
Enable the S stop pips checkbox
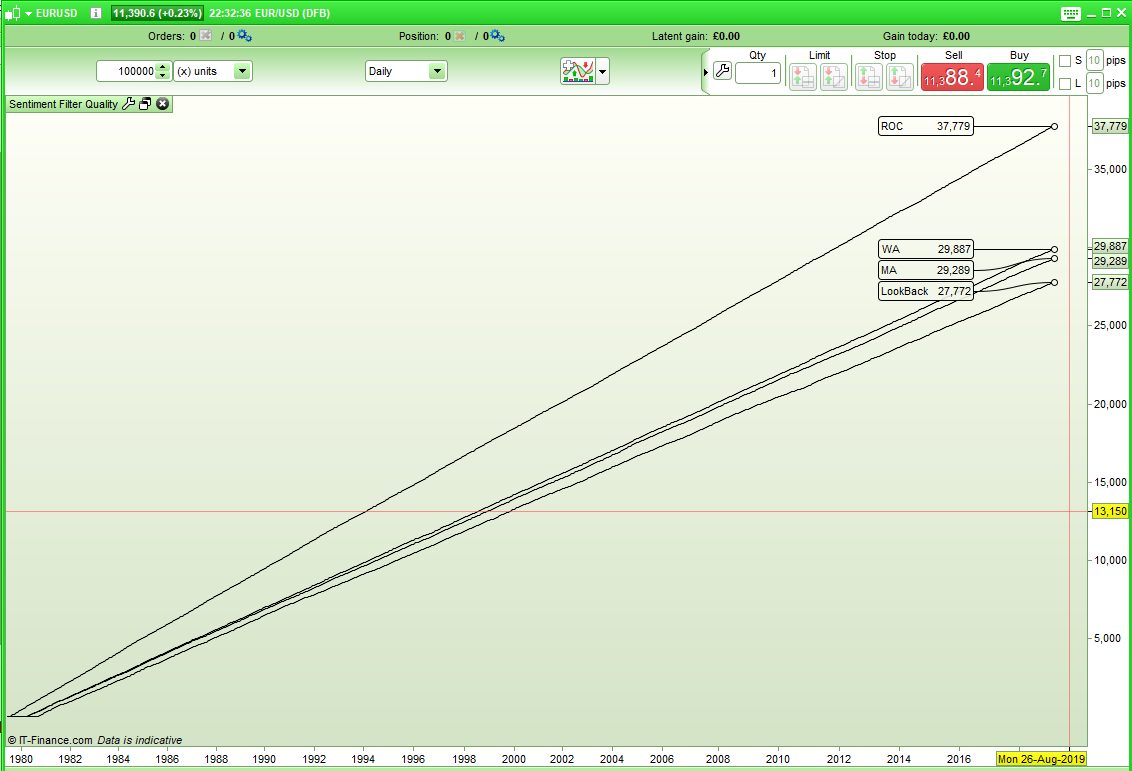tap(1065, 61)
